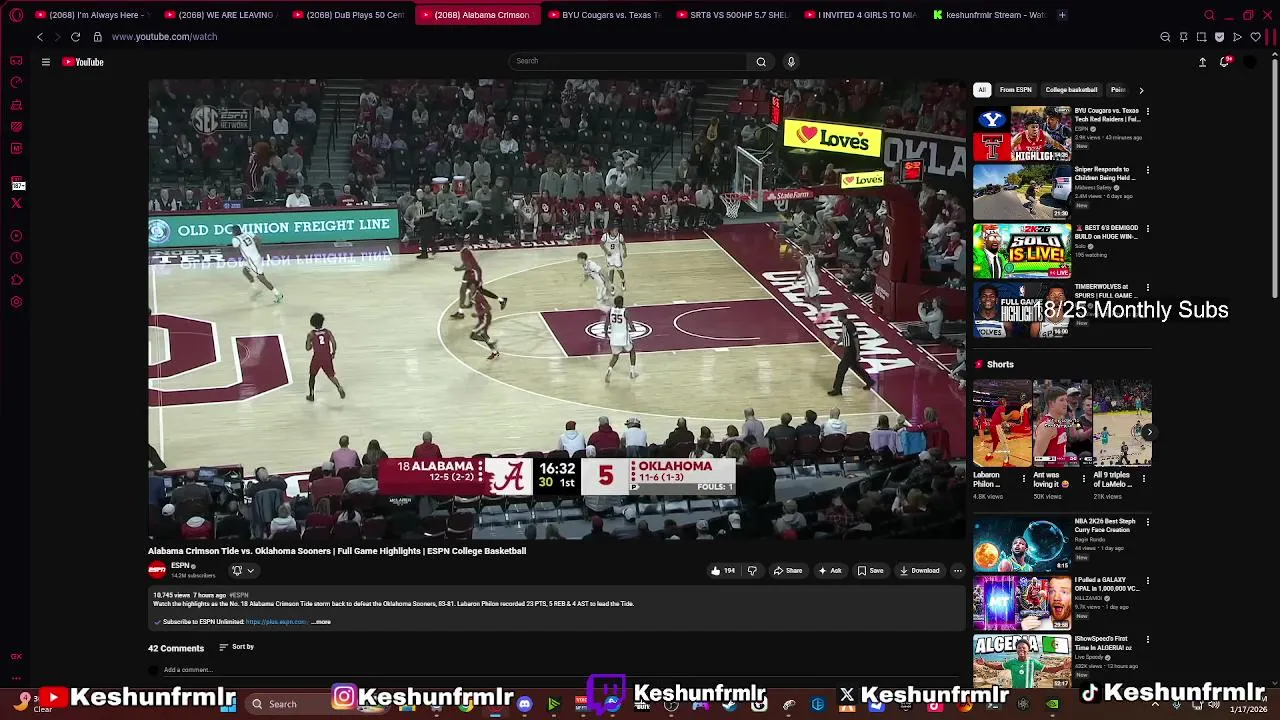Select the College basketball filter chip
Screen dimensions: 1280x720
[1071, 90]
